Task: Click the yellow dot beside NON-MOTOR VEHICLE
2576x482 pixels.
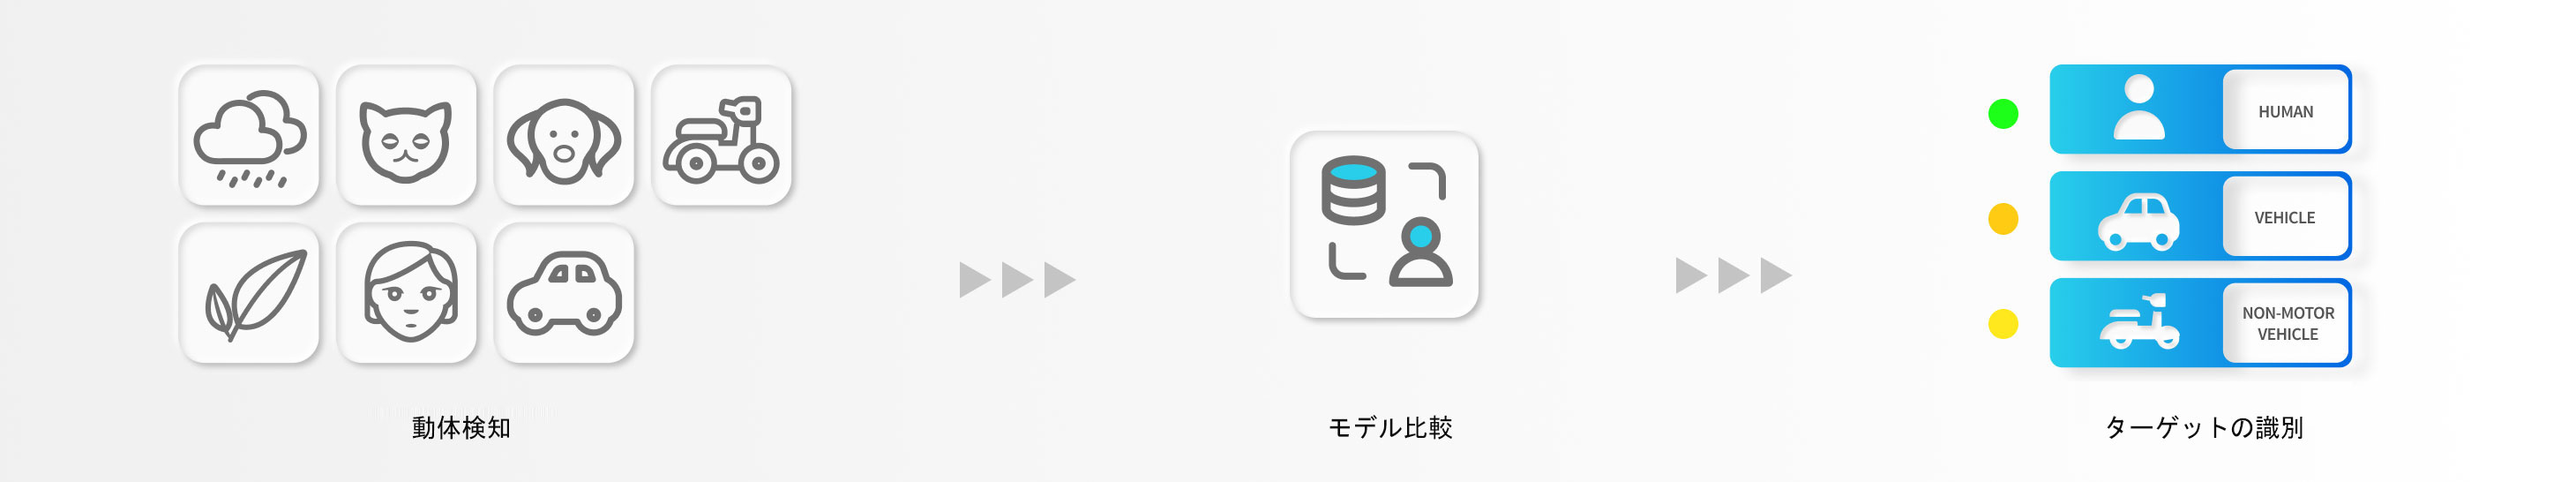Action: (x=2003, y=324)
